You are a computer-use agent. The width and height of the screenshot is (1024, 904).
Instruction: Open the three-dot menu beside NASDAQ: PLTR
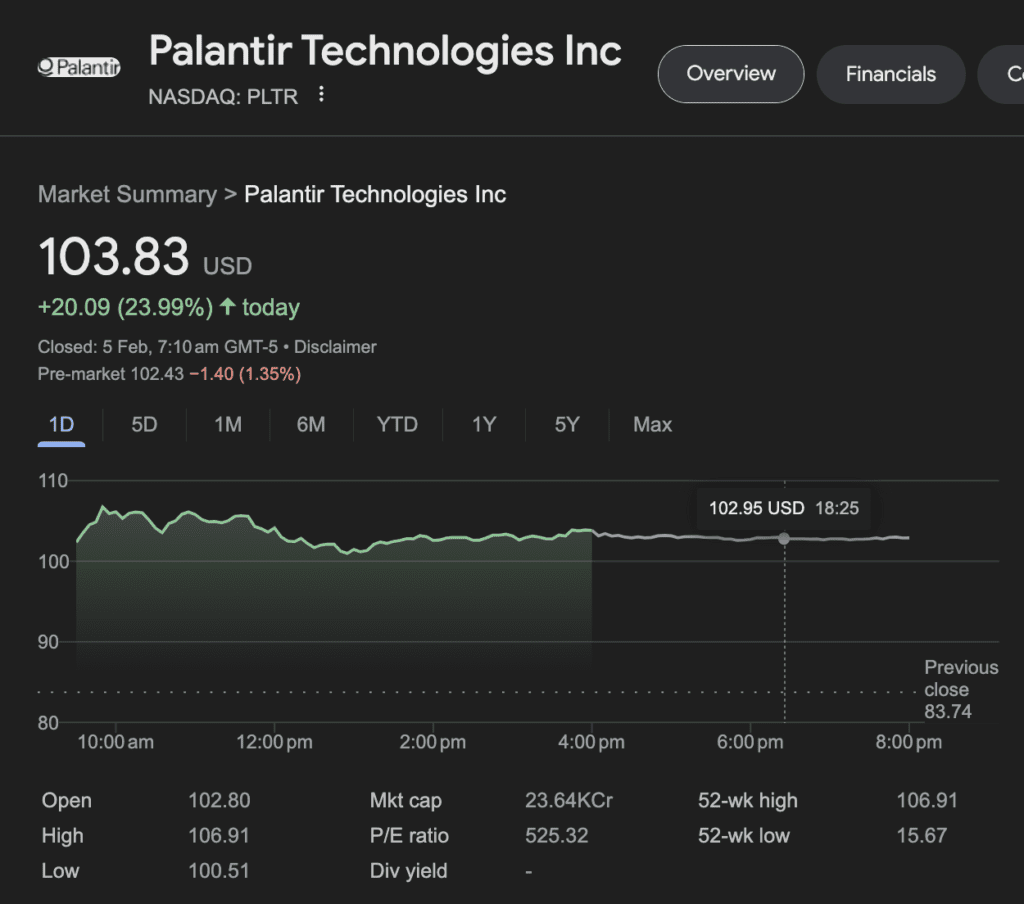320,93
